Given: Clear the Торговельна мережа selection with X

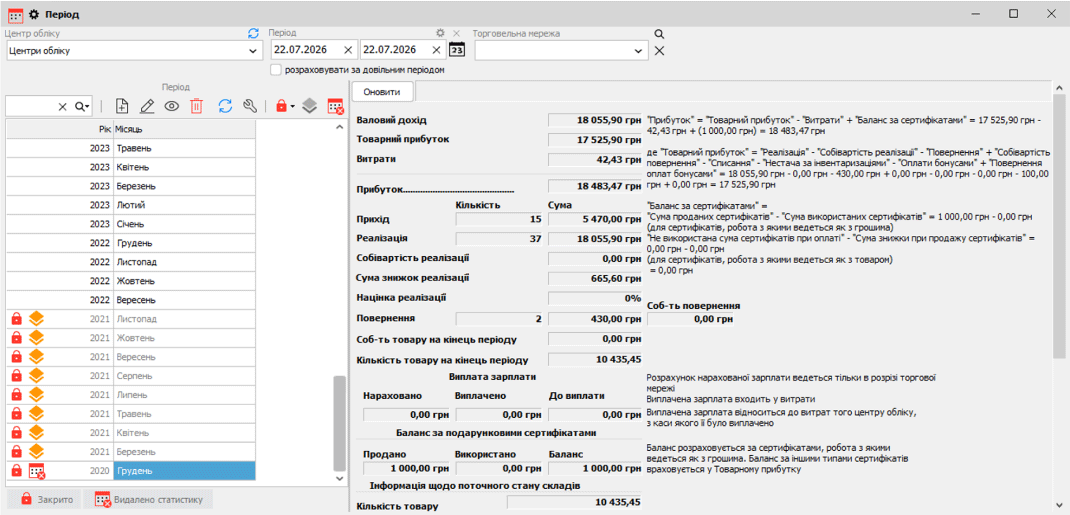Looking at the screenshot, I should (x=659, y=50).
